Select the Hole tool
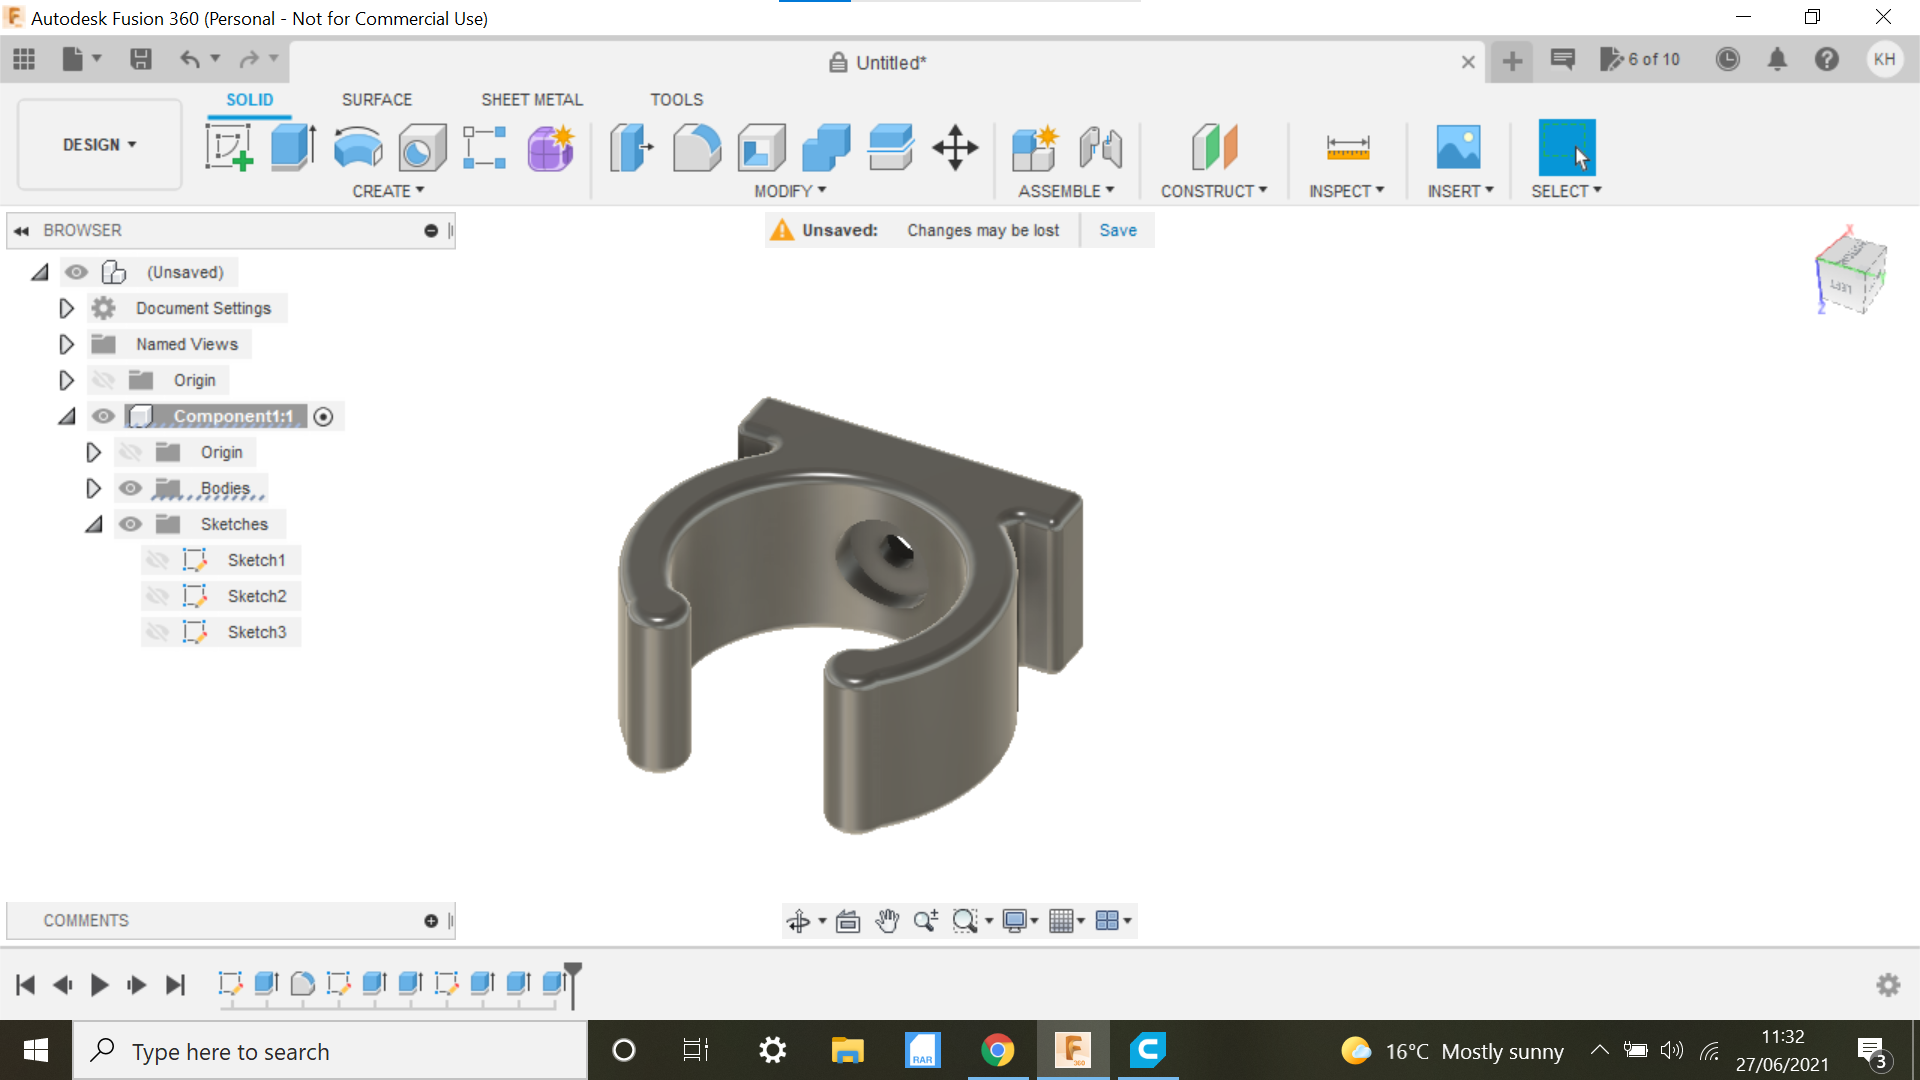 (422, 148)
